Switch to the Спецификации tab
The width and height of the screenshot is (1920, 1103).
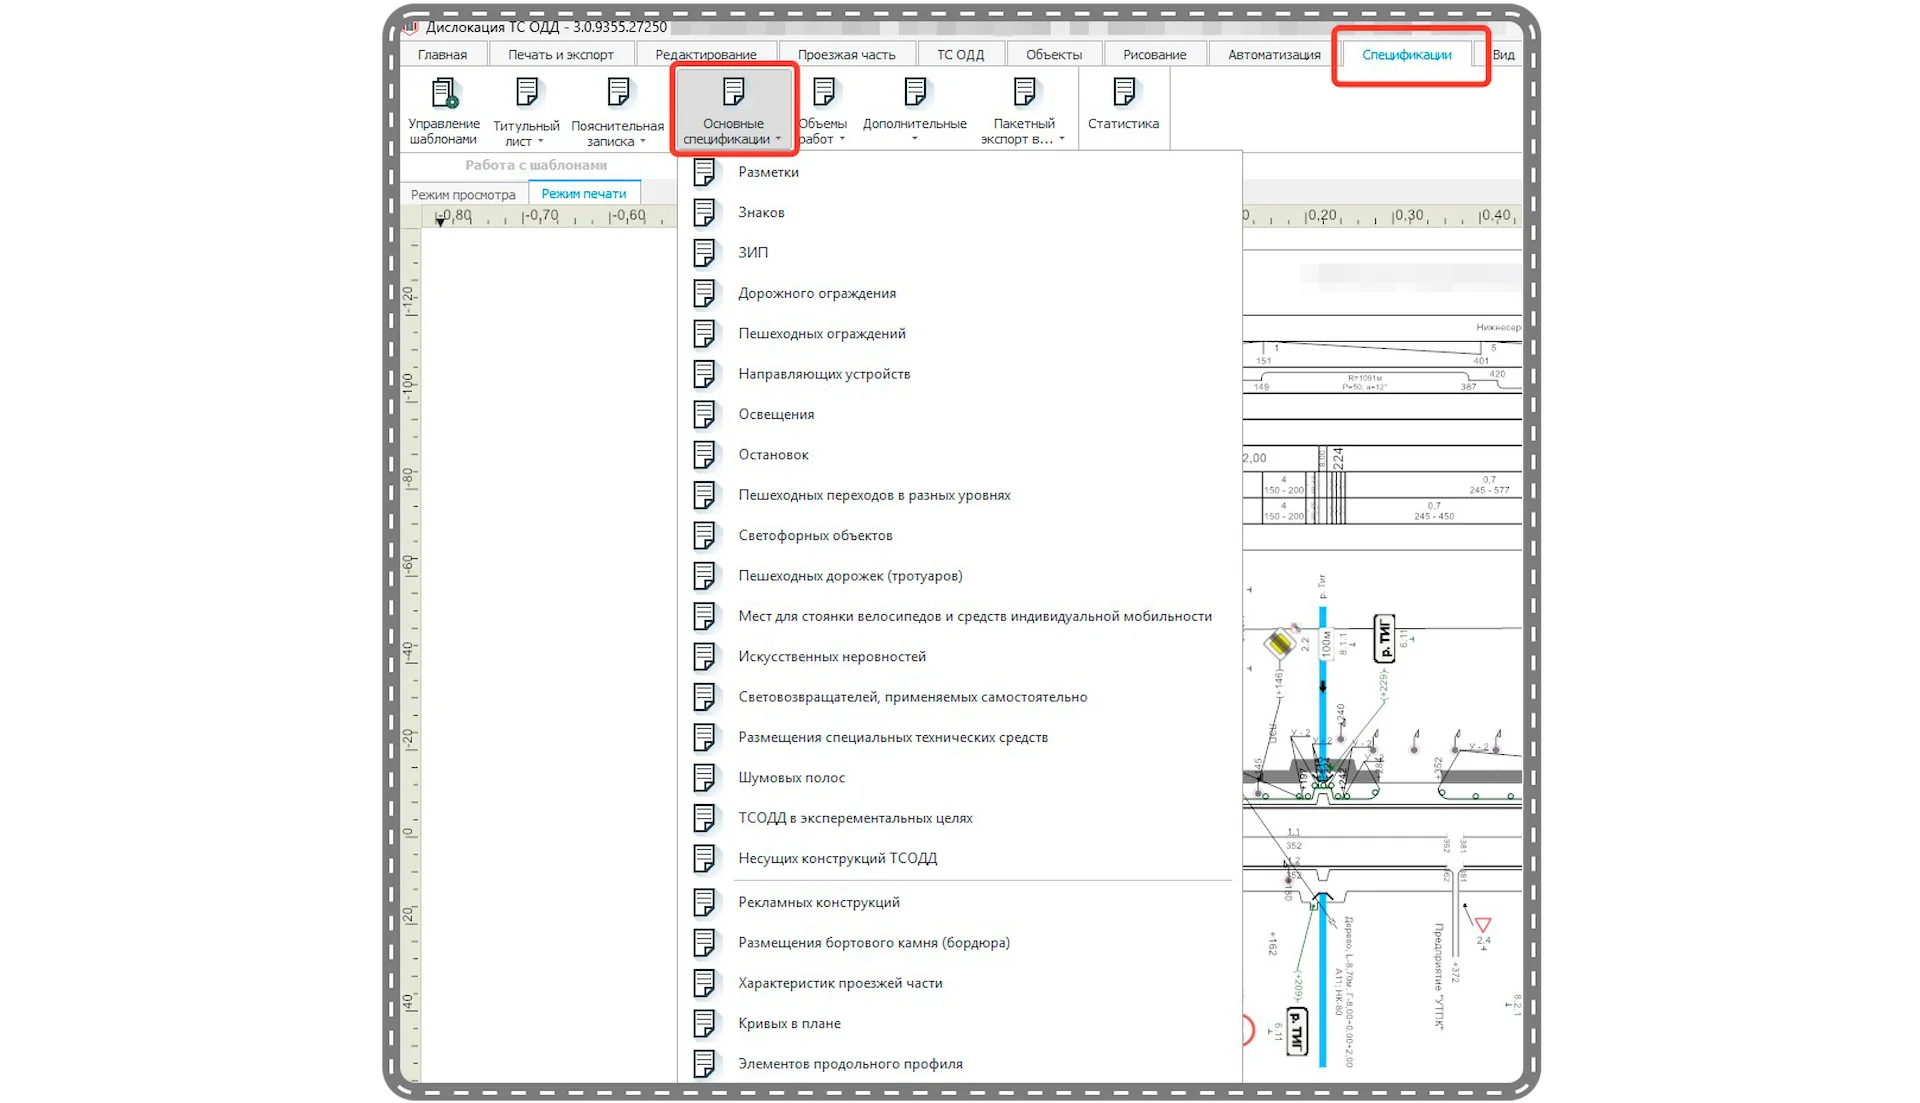click(1406, 55)
